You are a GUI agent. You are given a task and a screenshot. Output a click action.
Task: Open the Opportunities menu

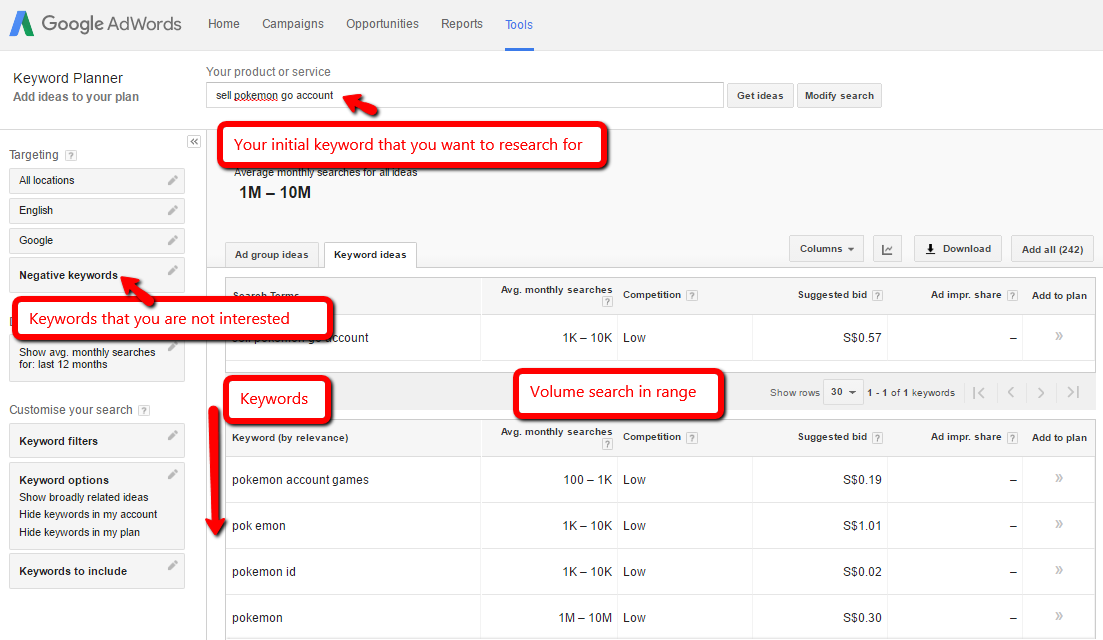[382, 24]
